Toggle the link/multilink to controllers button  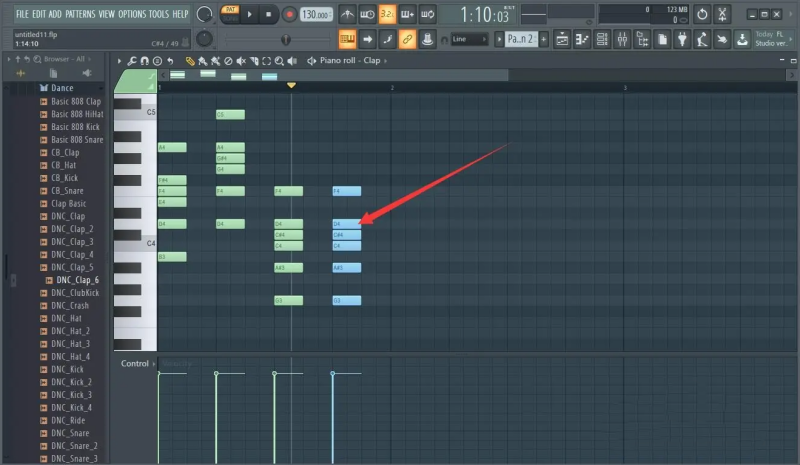coord(407,39)
